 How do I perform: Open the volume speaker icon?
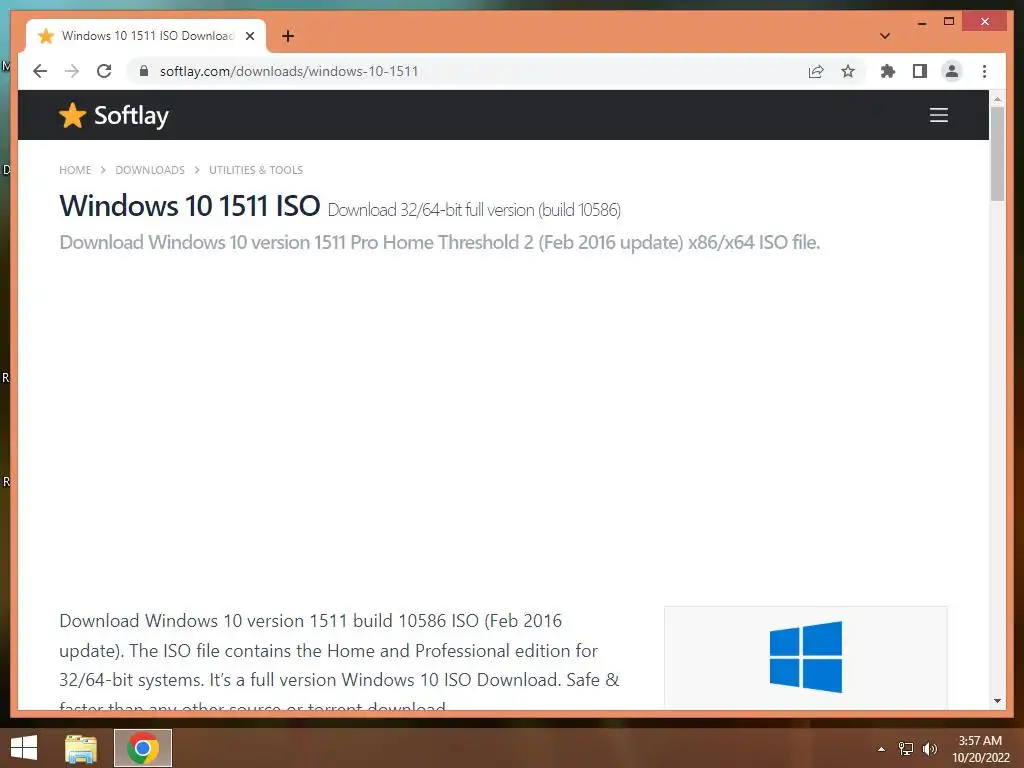pyautogui.click(x=929, y=749)
